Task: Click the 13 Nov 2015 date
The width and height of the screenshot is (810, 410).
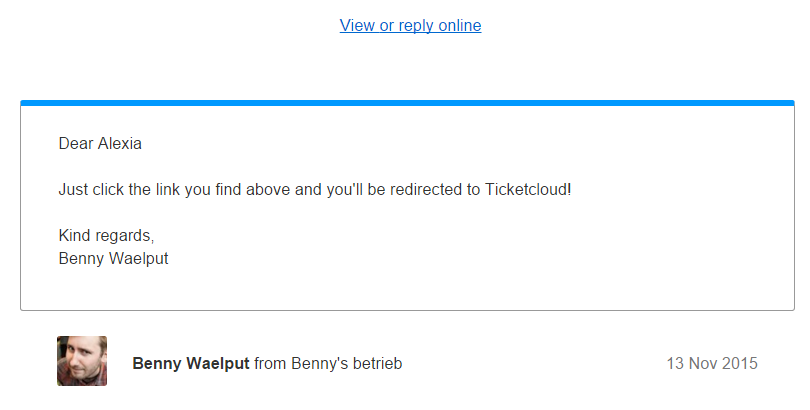Action: coord(712,364)
